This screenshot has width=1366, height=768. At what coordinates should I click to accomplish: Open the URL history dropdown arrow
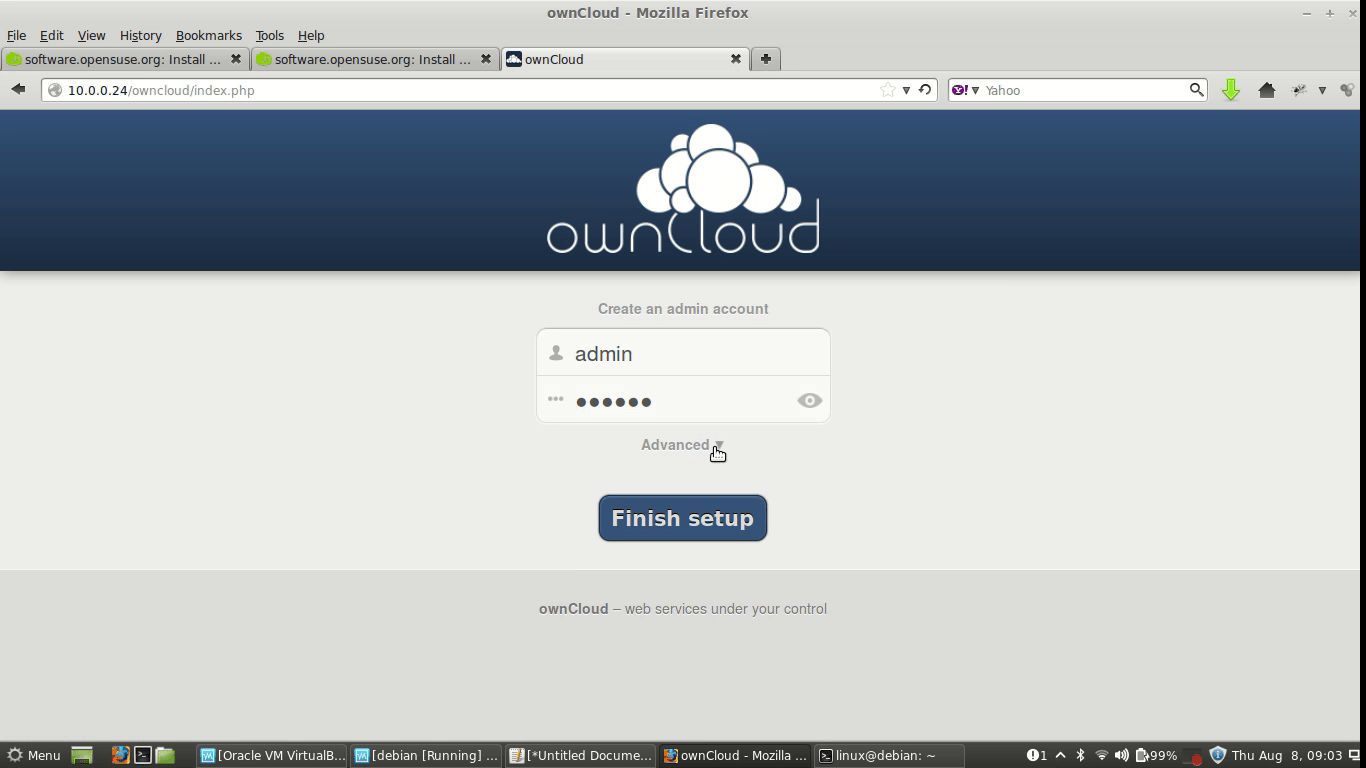click(906, 90)
